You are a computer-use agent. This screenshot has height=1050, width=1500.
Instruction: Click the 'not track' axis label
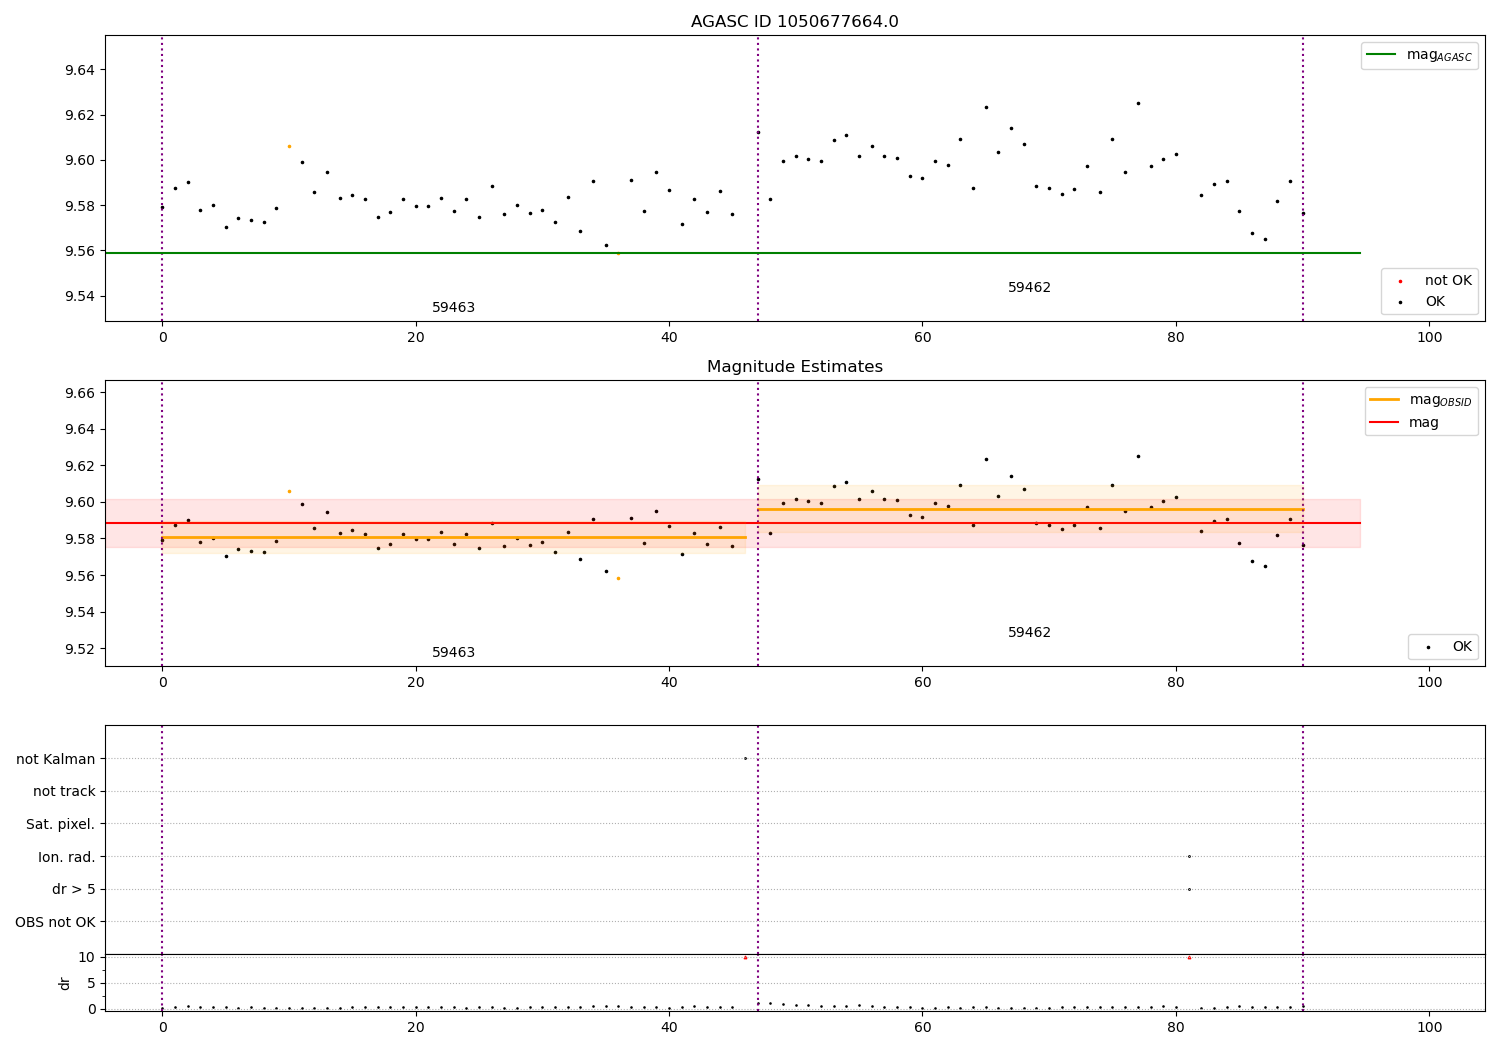pyautogui.click(x=64, y=791)
